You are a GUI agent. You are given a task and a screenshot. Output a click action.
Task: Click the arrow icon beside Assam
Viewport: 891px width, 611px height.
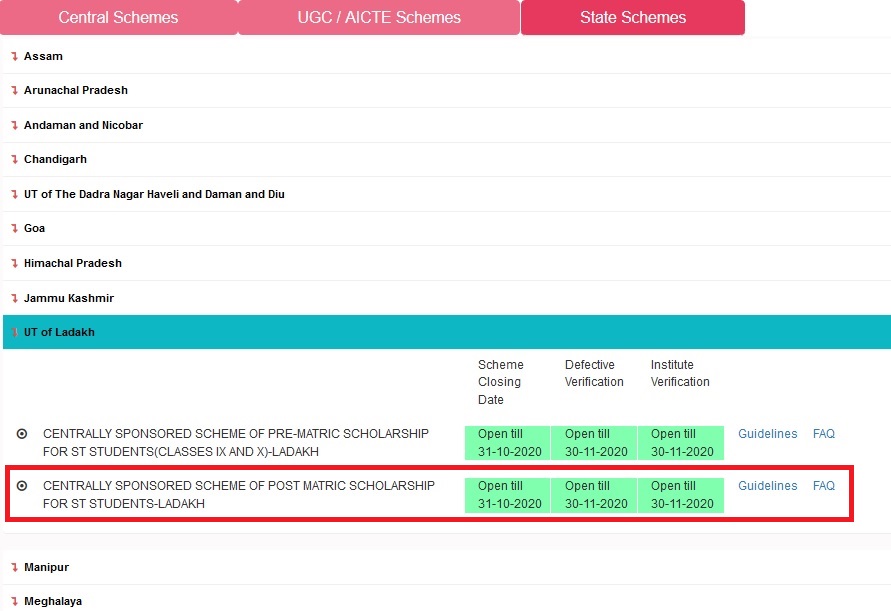[14, 57]
